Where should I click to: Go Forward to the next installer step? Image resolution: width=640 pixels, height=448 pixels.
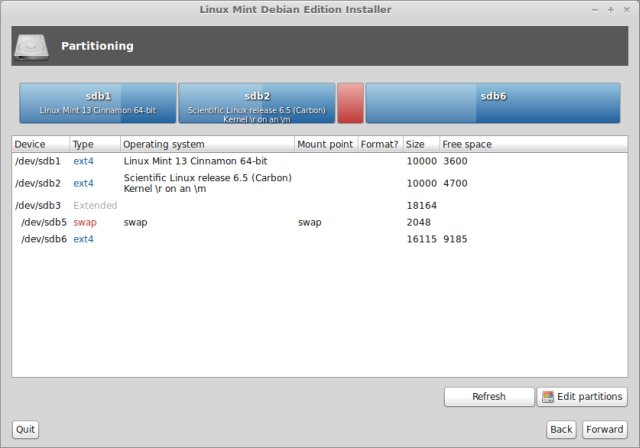tap(604, 430)
